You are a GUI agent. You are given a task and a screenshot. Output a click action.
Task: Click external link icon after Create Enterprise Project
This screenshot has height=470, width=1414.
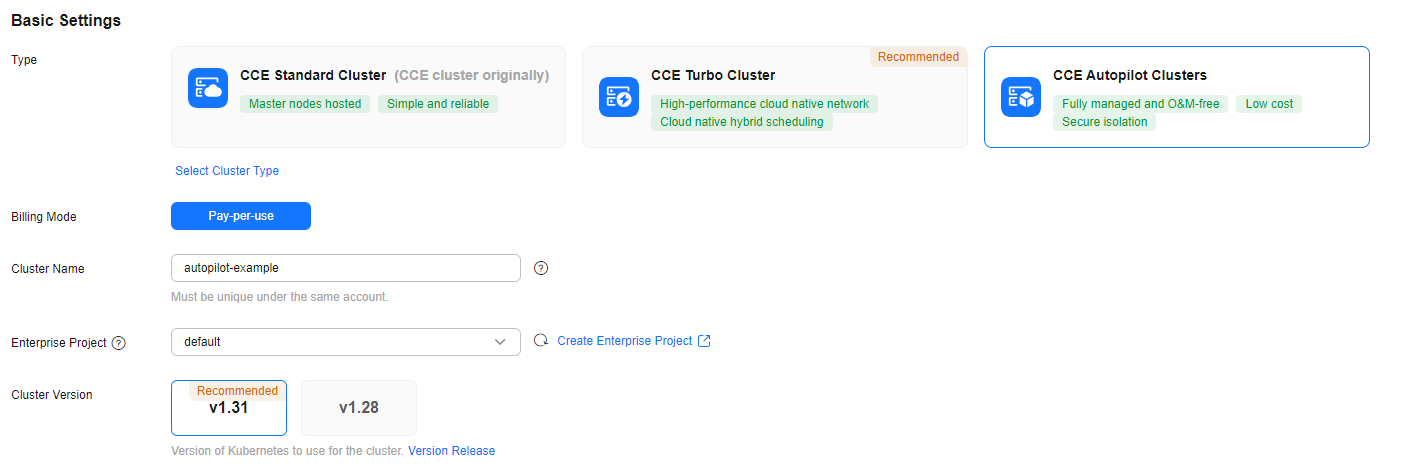tap(704, 341)
